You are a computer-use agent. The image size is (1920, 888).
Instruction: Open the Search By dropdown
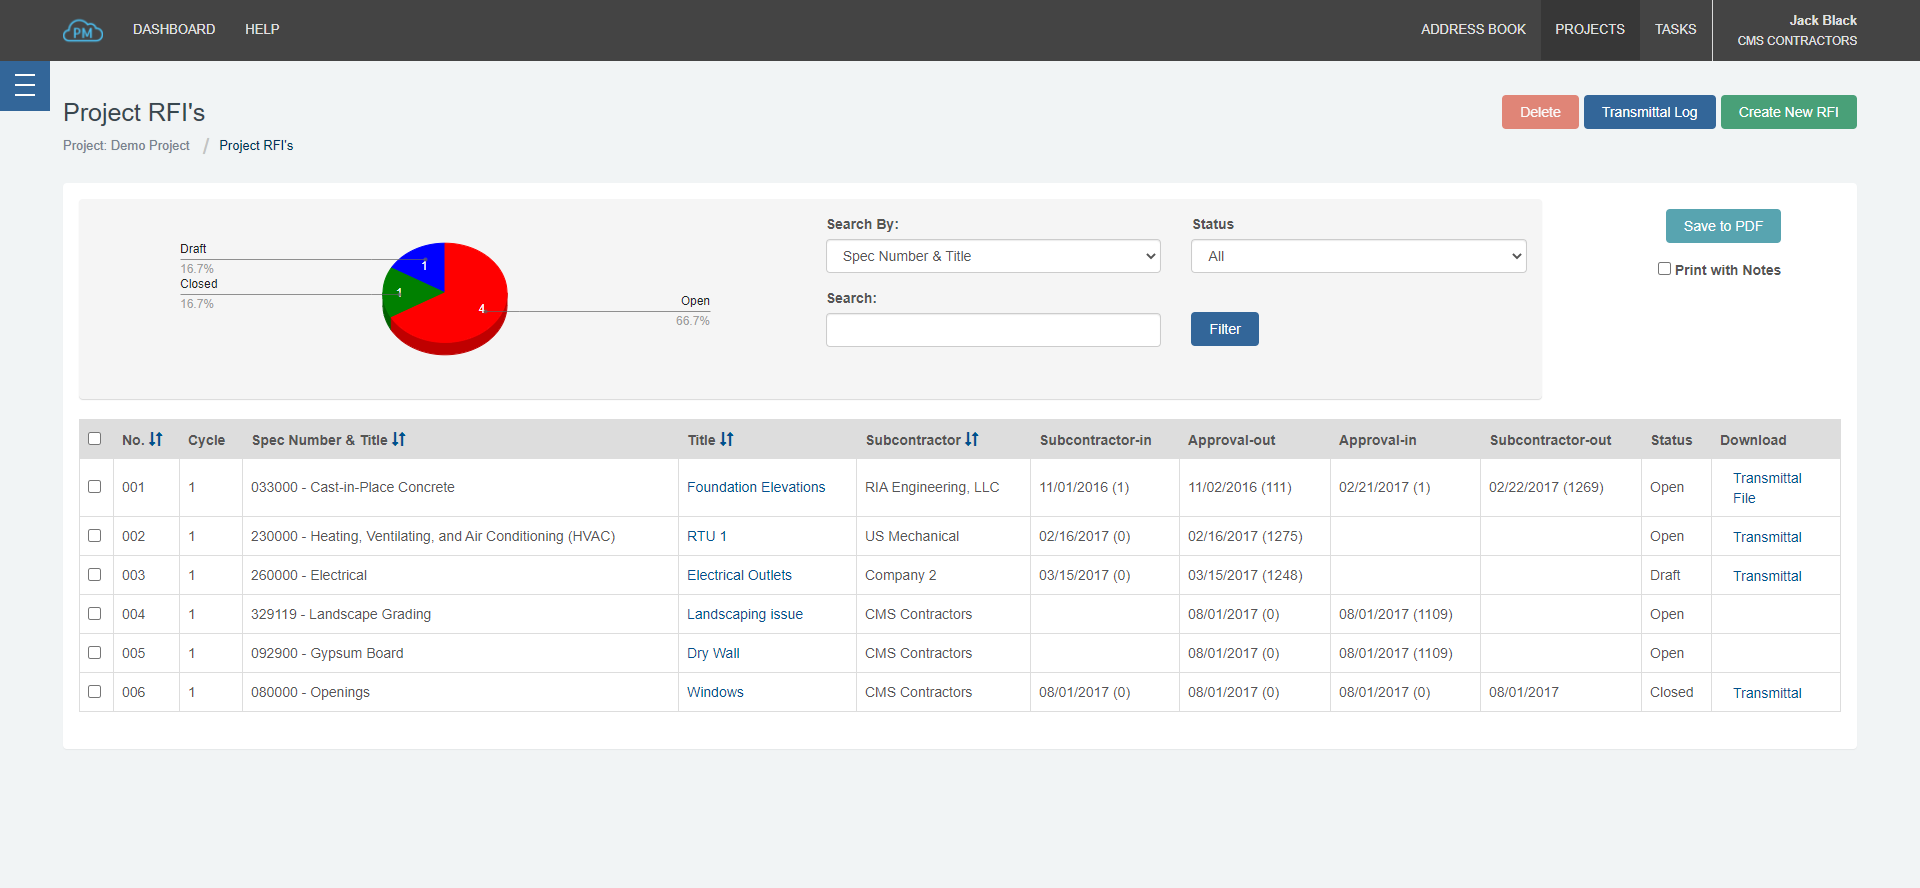[x=993, y=256]
